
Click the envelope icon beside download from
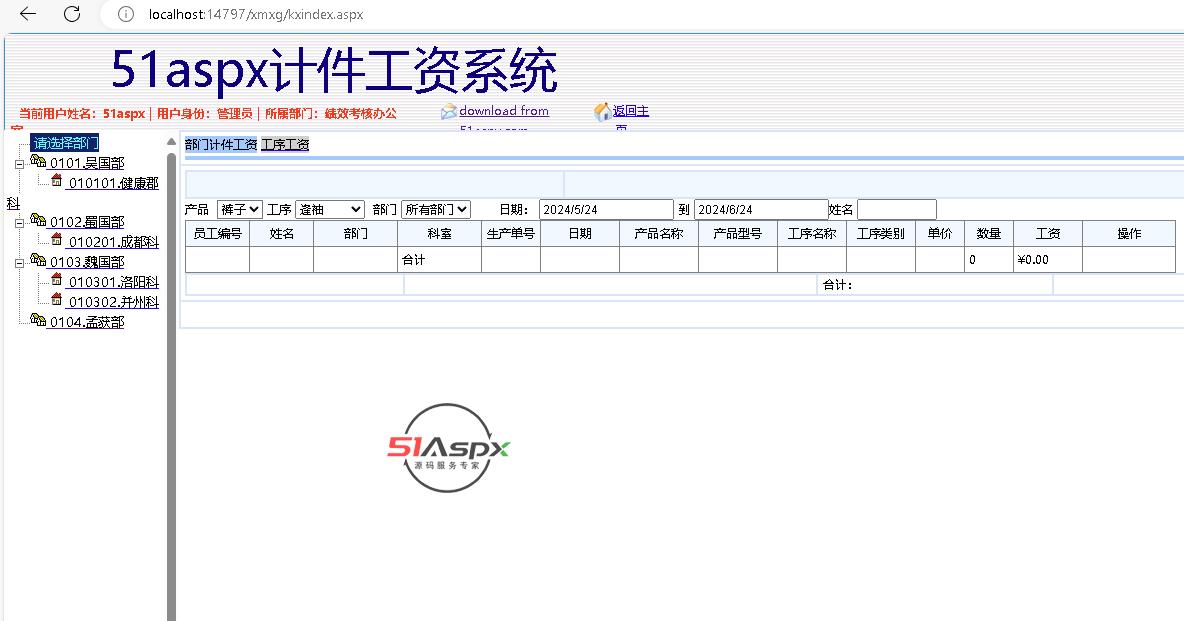[x=449, y=112]
